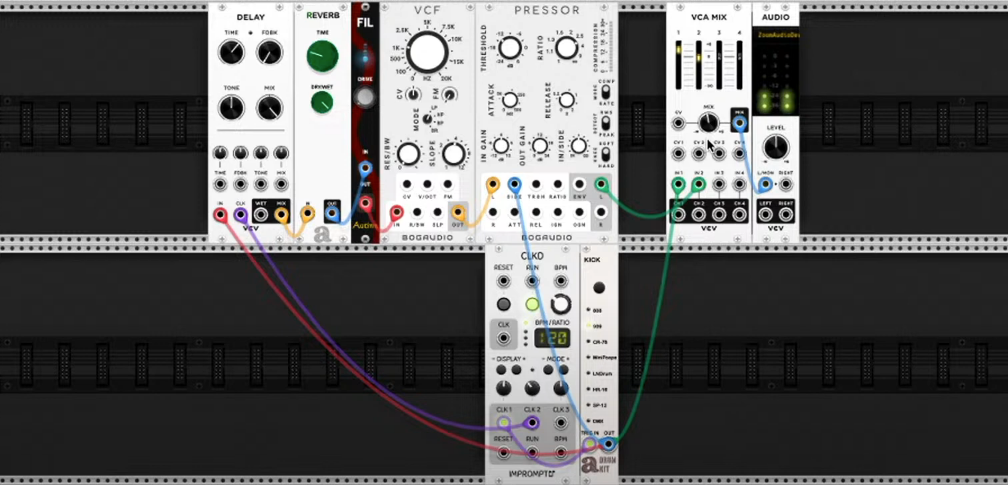Click the Delay WET output port
1008x485 pixels.
(x=261, y=215)
